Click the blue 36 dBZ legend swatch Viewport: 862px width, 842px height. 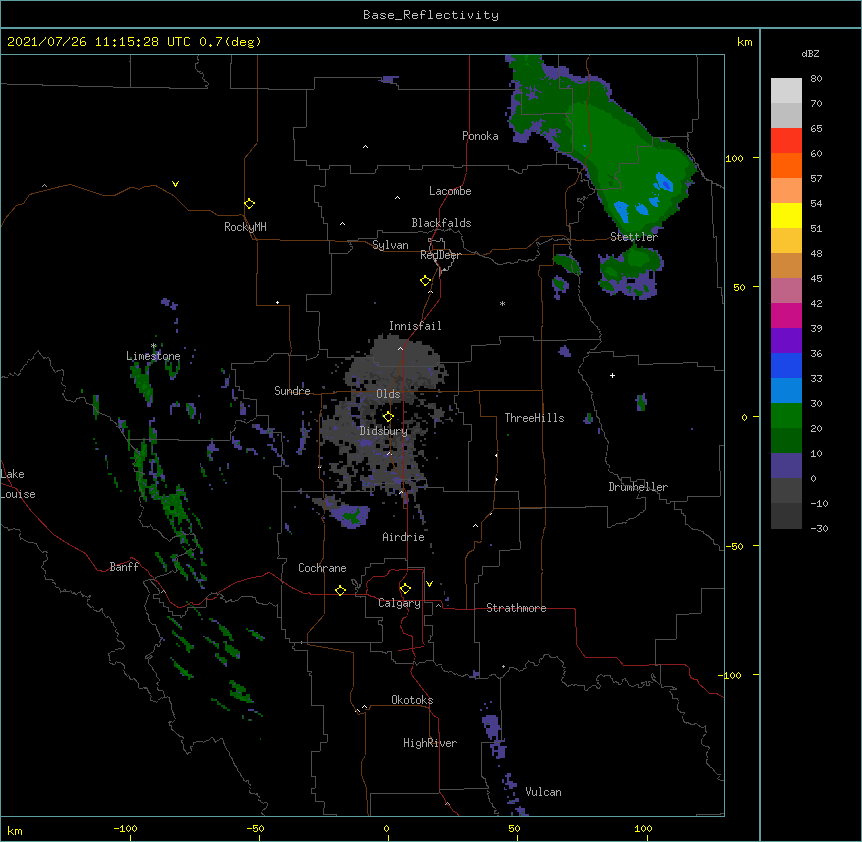(786, 365)
